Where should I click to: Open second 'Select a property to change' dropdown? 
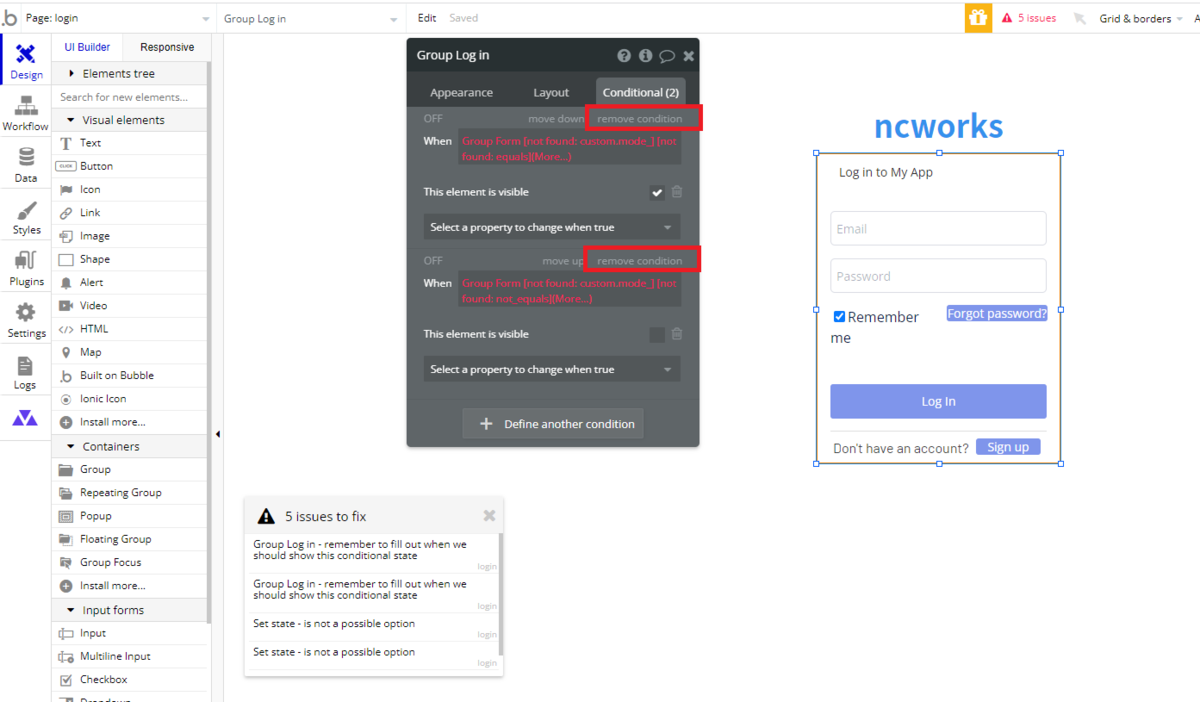click(552, 369)
